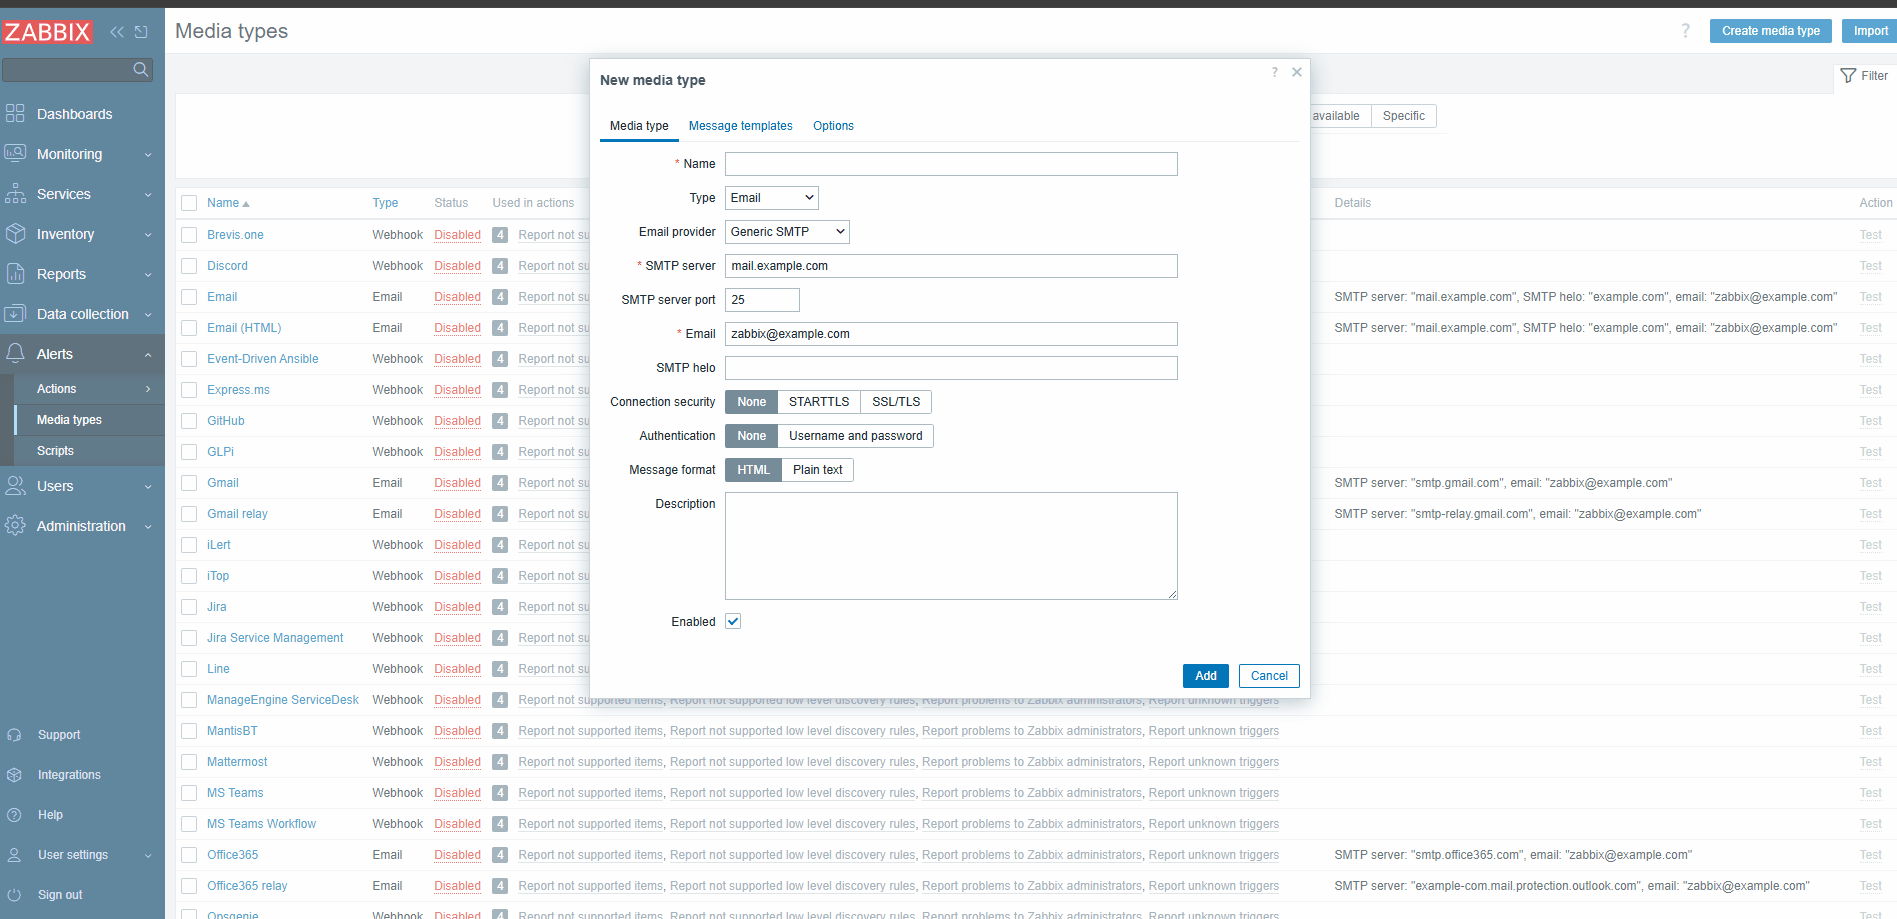Image resolution: width=1897 pixels, height=919 pixels.
Task: Select checkbox for Office365 row
Action: (189, 855)
